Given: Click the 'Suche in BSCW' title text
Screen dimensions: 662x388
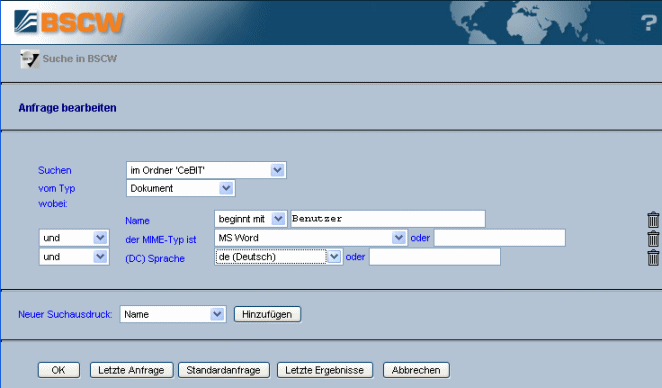Looking at the screenshot, I should coord(80,59).
